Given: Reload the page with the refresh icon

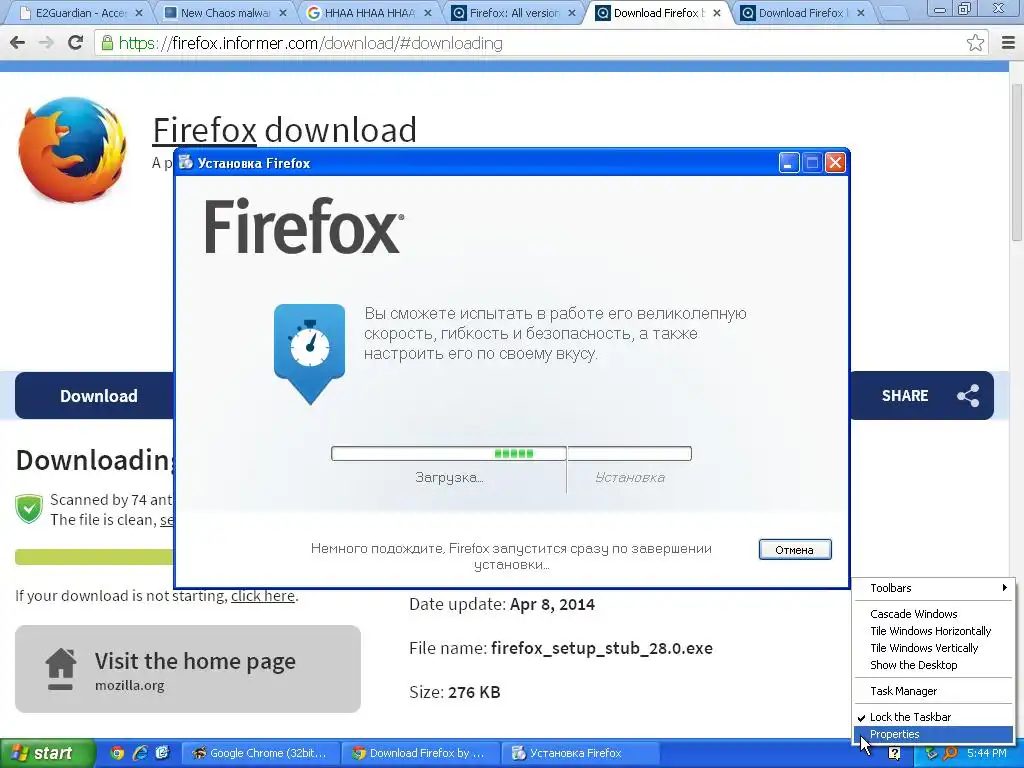Looking at the screenshot, I should 75,43.
